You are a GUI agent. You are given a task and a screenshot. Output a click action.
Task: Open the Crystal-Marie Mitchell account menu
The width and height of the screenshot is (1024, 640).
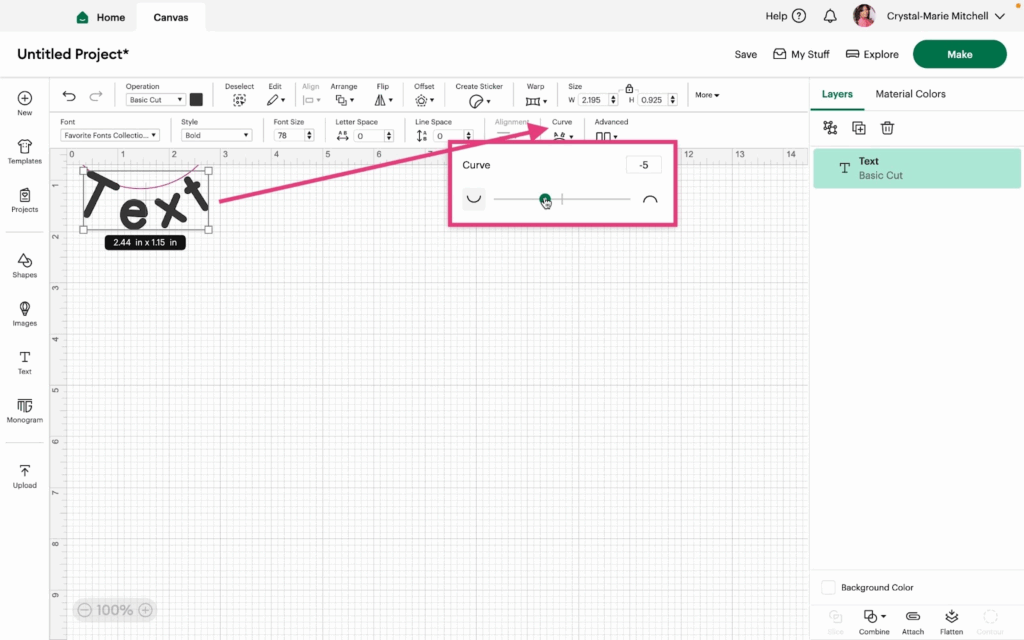(945, 16)
